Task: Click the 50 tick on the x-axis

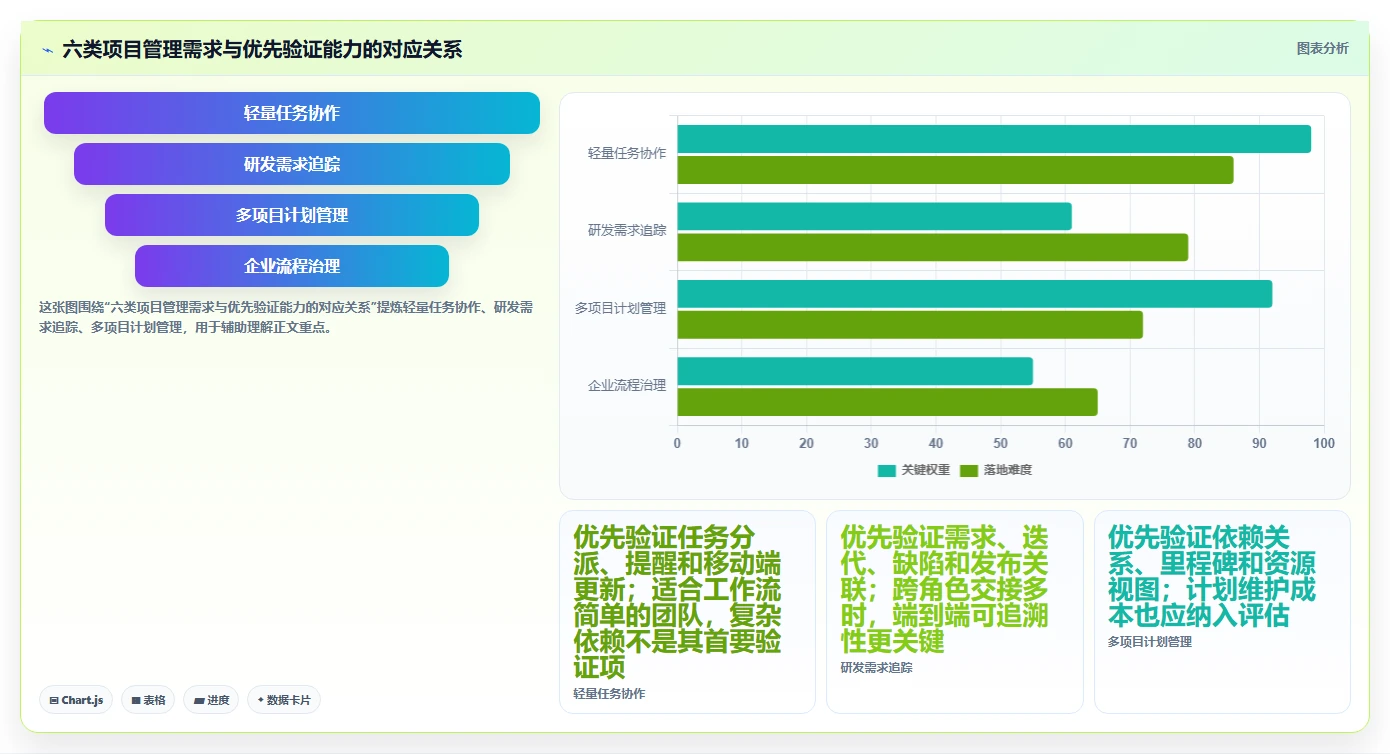Action: click(1001, 443)
